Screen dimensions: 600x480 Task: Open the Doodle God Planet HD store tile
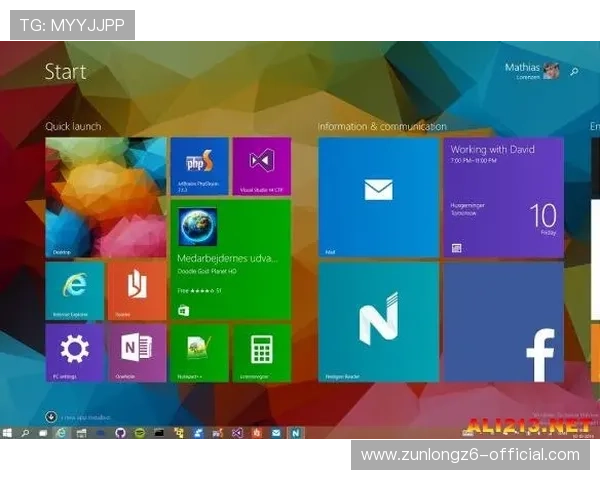click(230, 259)
